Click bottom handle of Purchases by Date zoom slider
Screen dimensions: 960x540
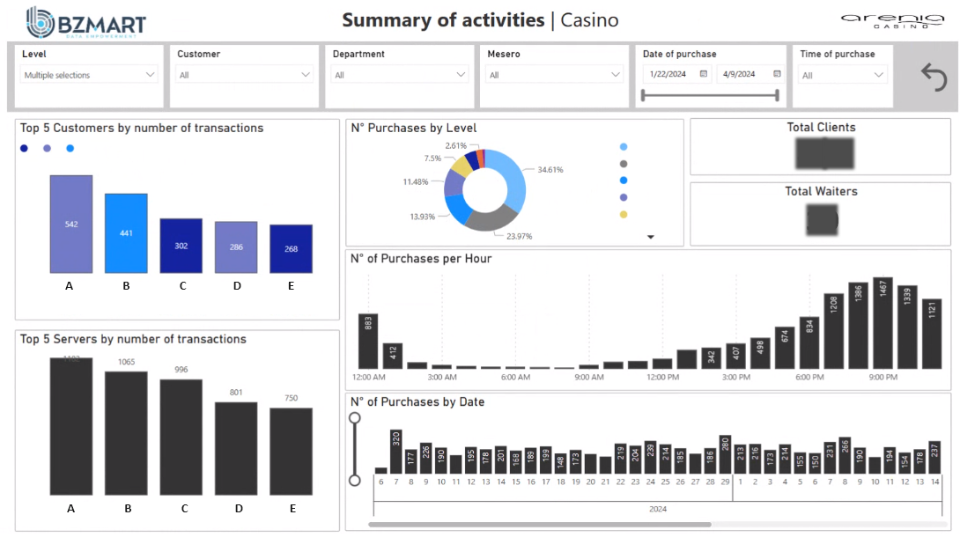(x=354, y=480)
